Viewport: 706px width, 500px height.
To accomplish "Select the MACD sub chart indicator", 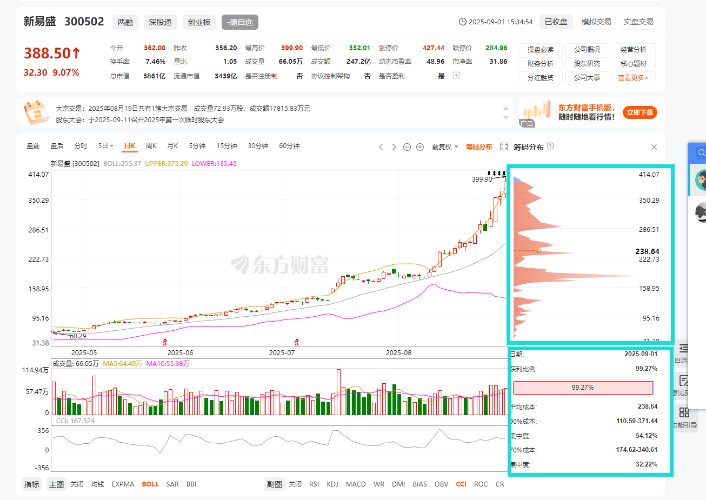I will (356, 484).
